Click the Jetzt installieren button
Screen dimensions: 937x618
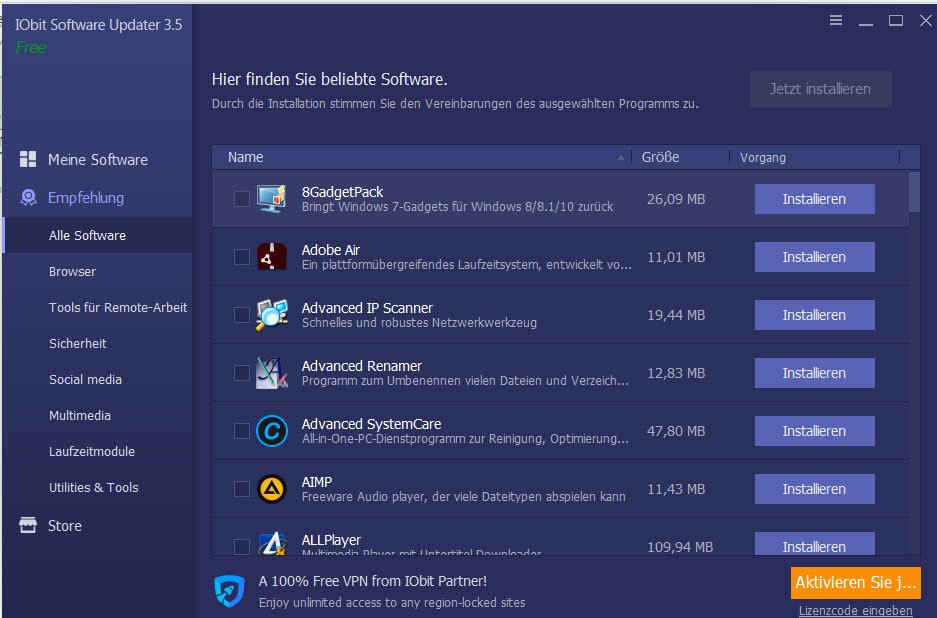click(x=820, y=89)
